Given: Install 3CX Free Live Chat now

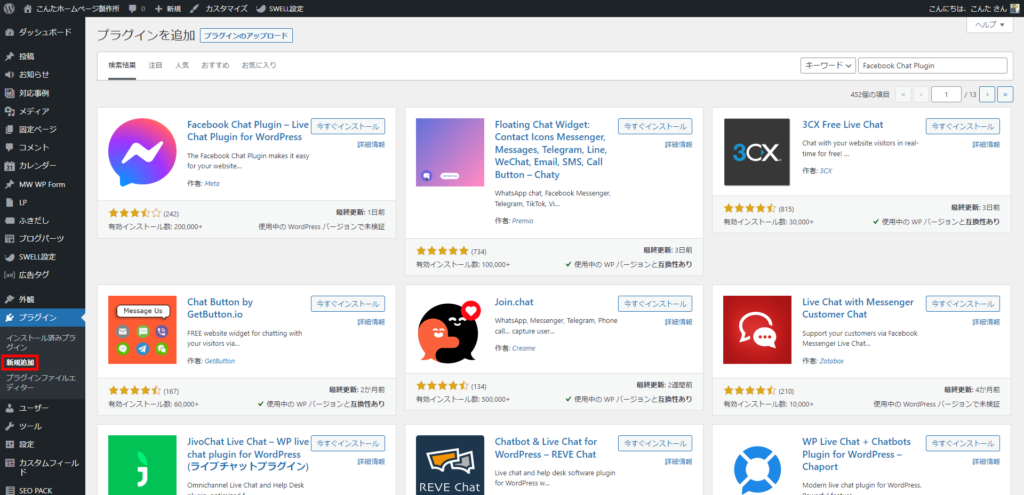Looking at the screenshot, I should click(x=963, y=126).
